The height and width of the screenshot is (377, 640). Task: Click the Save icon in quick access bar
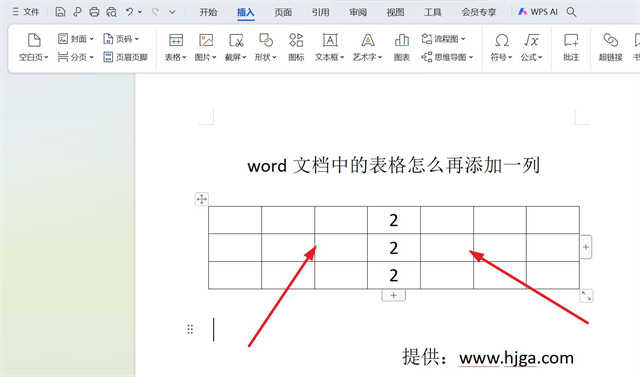click(x=60, y=12)
